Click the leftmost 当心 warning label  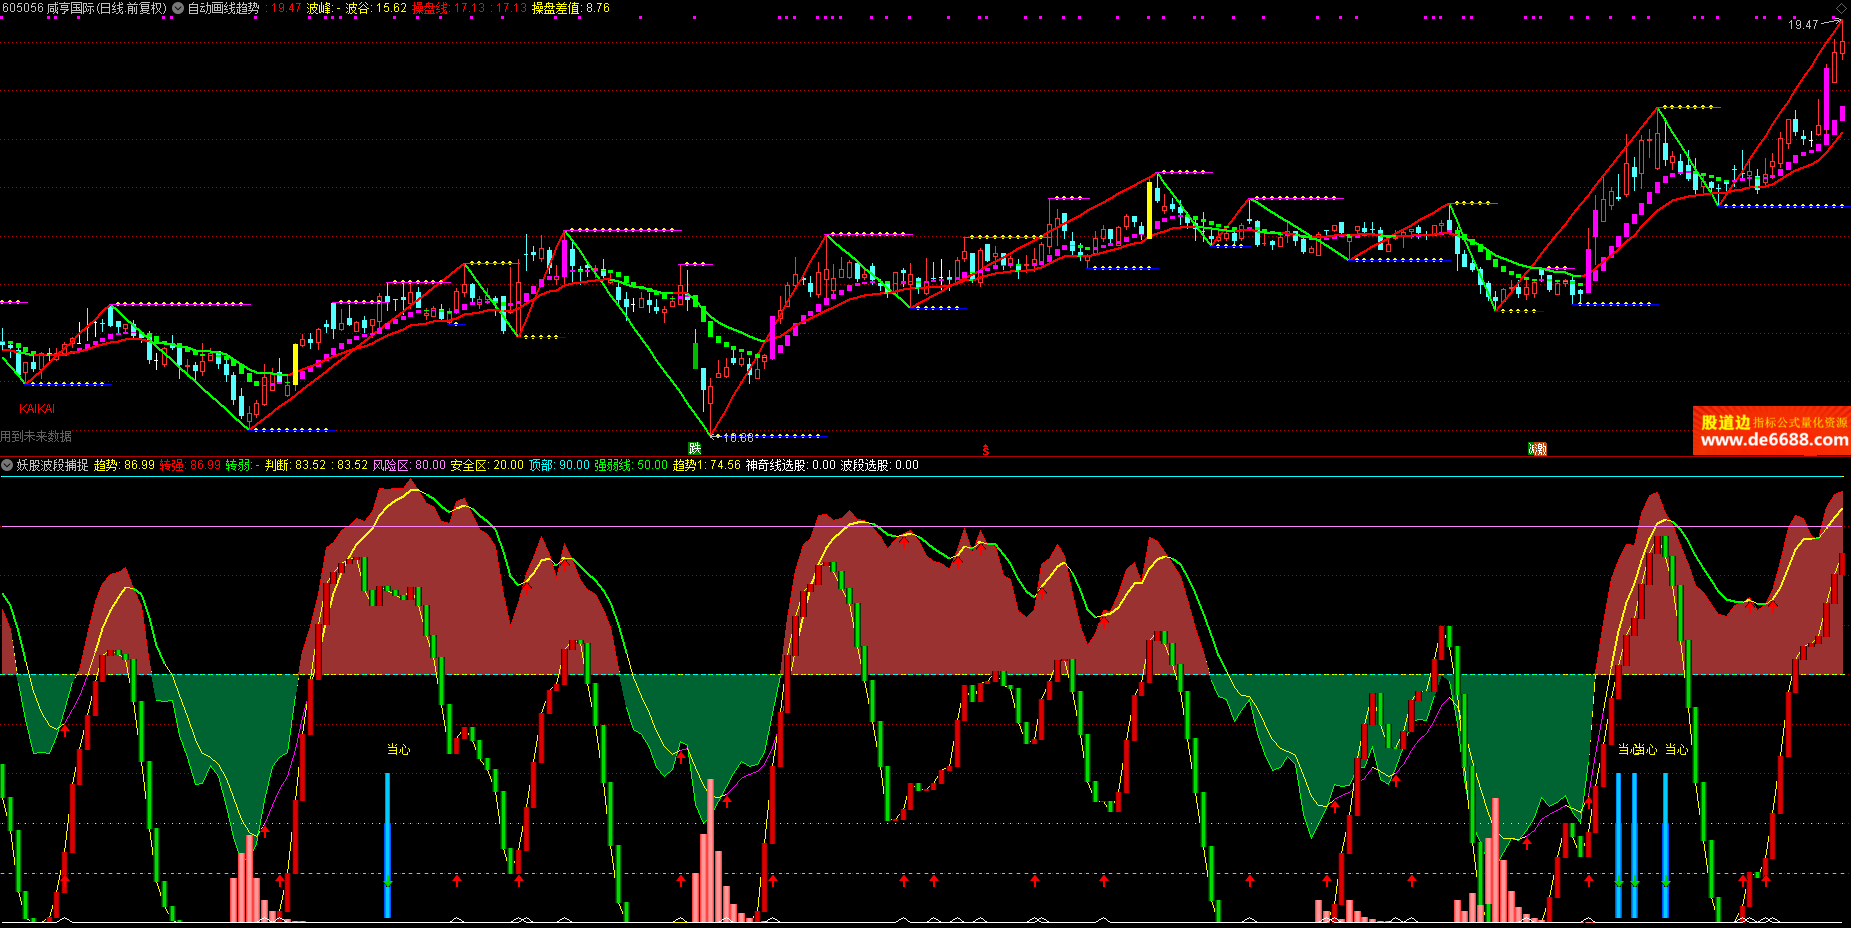pos(398,749)
